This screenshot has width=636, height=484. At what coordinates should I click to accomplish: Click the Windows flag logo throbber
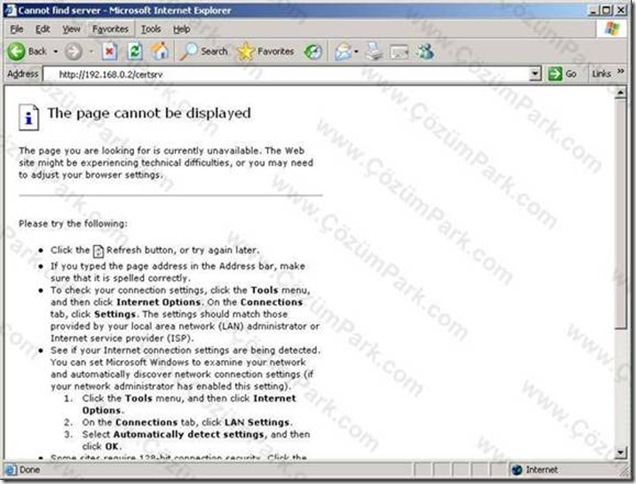(x=611, y=29)
